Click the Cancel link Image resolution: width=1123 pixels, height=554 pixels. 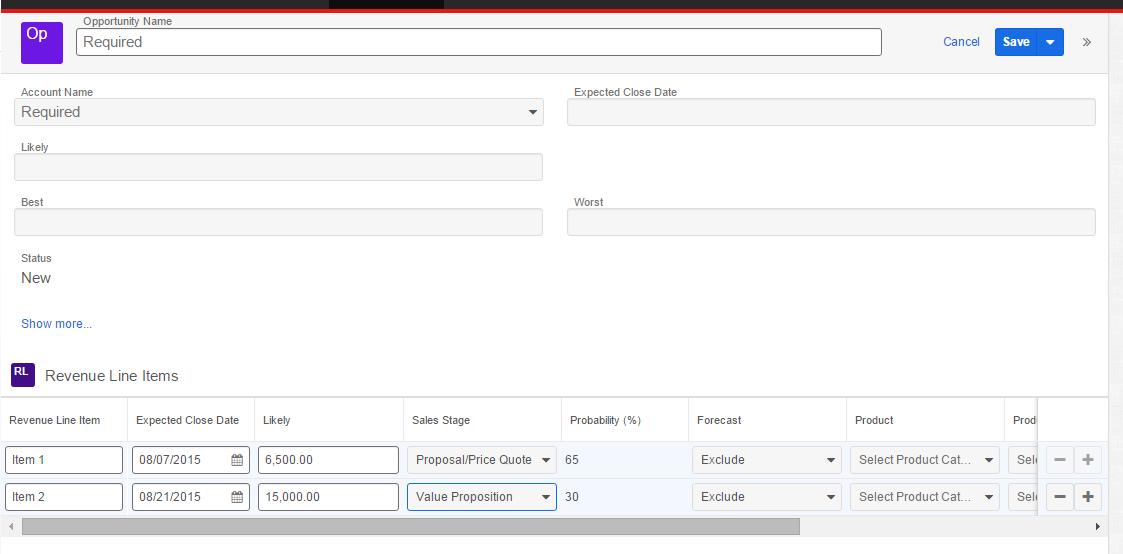(961, 42)
